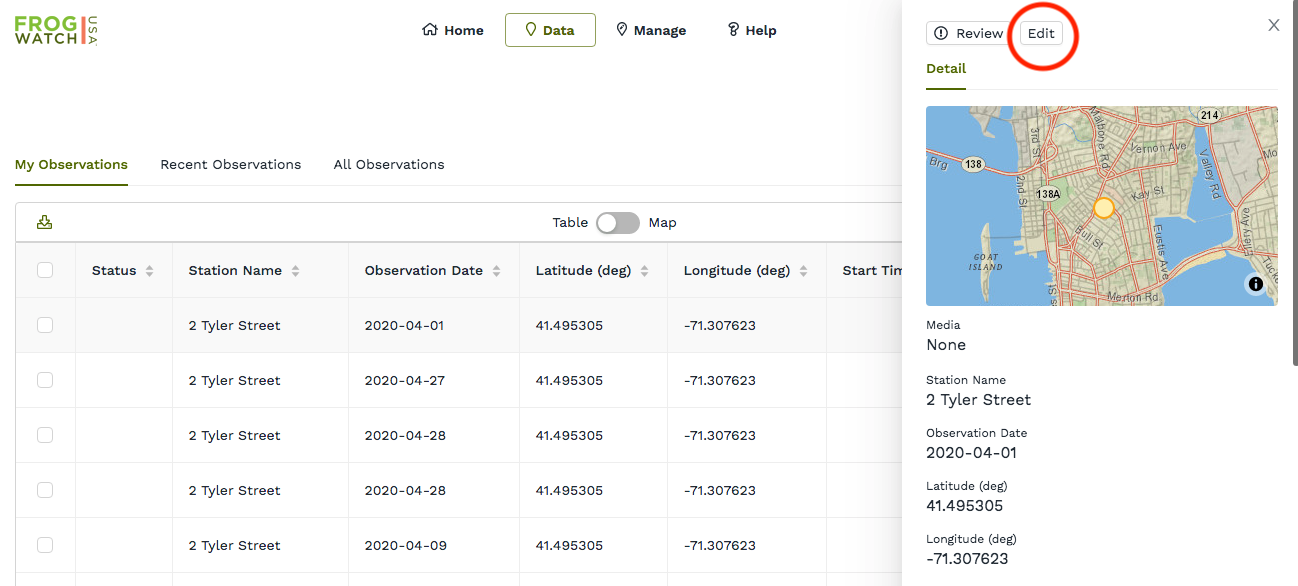Sort by Status column arrows
1298x586 pixels.
[149, 271]
